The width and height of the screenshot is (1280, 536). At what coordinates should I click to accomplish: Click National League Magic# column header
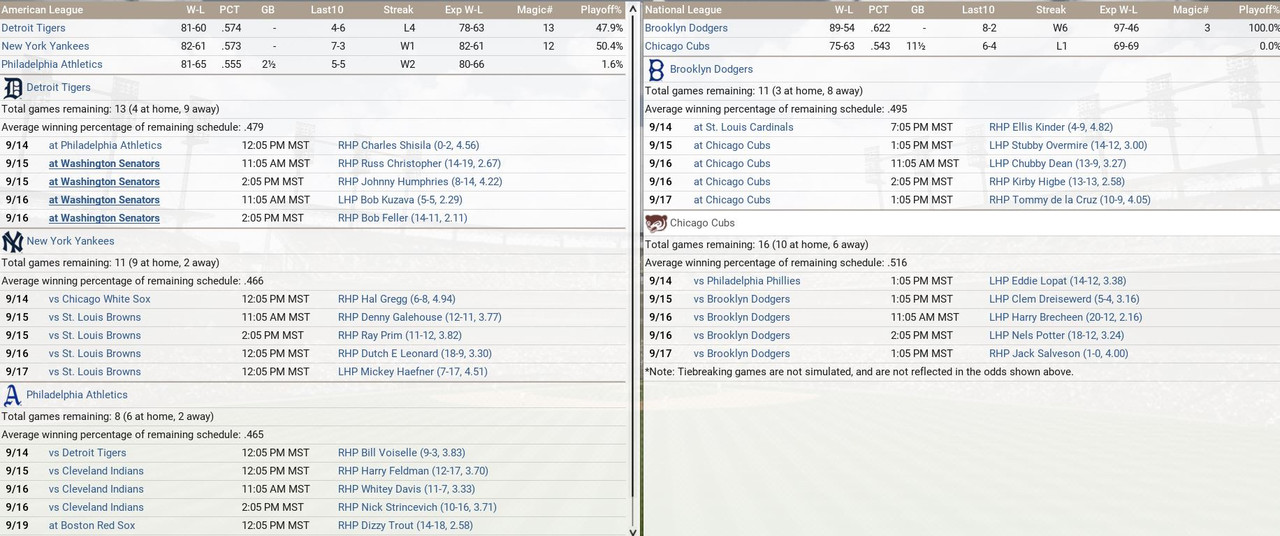point(1190,10)
